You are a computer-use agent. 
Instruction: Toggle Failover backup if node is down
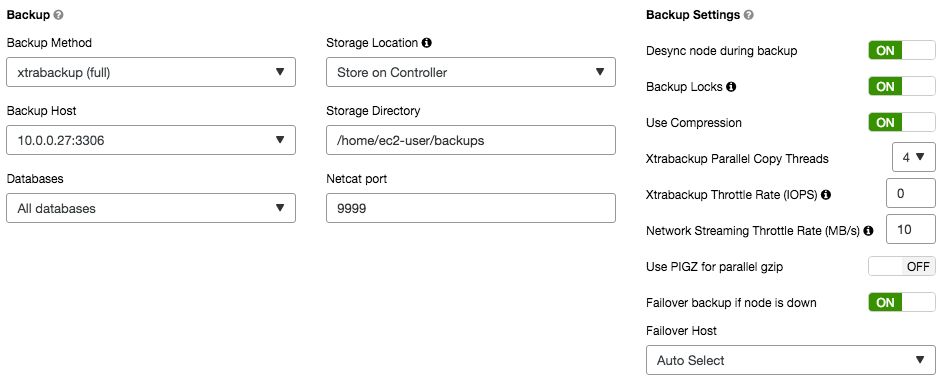click(902, 302)
